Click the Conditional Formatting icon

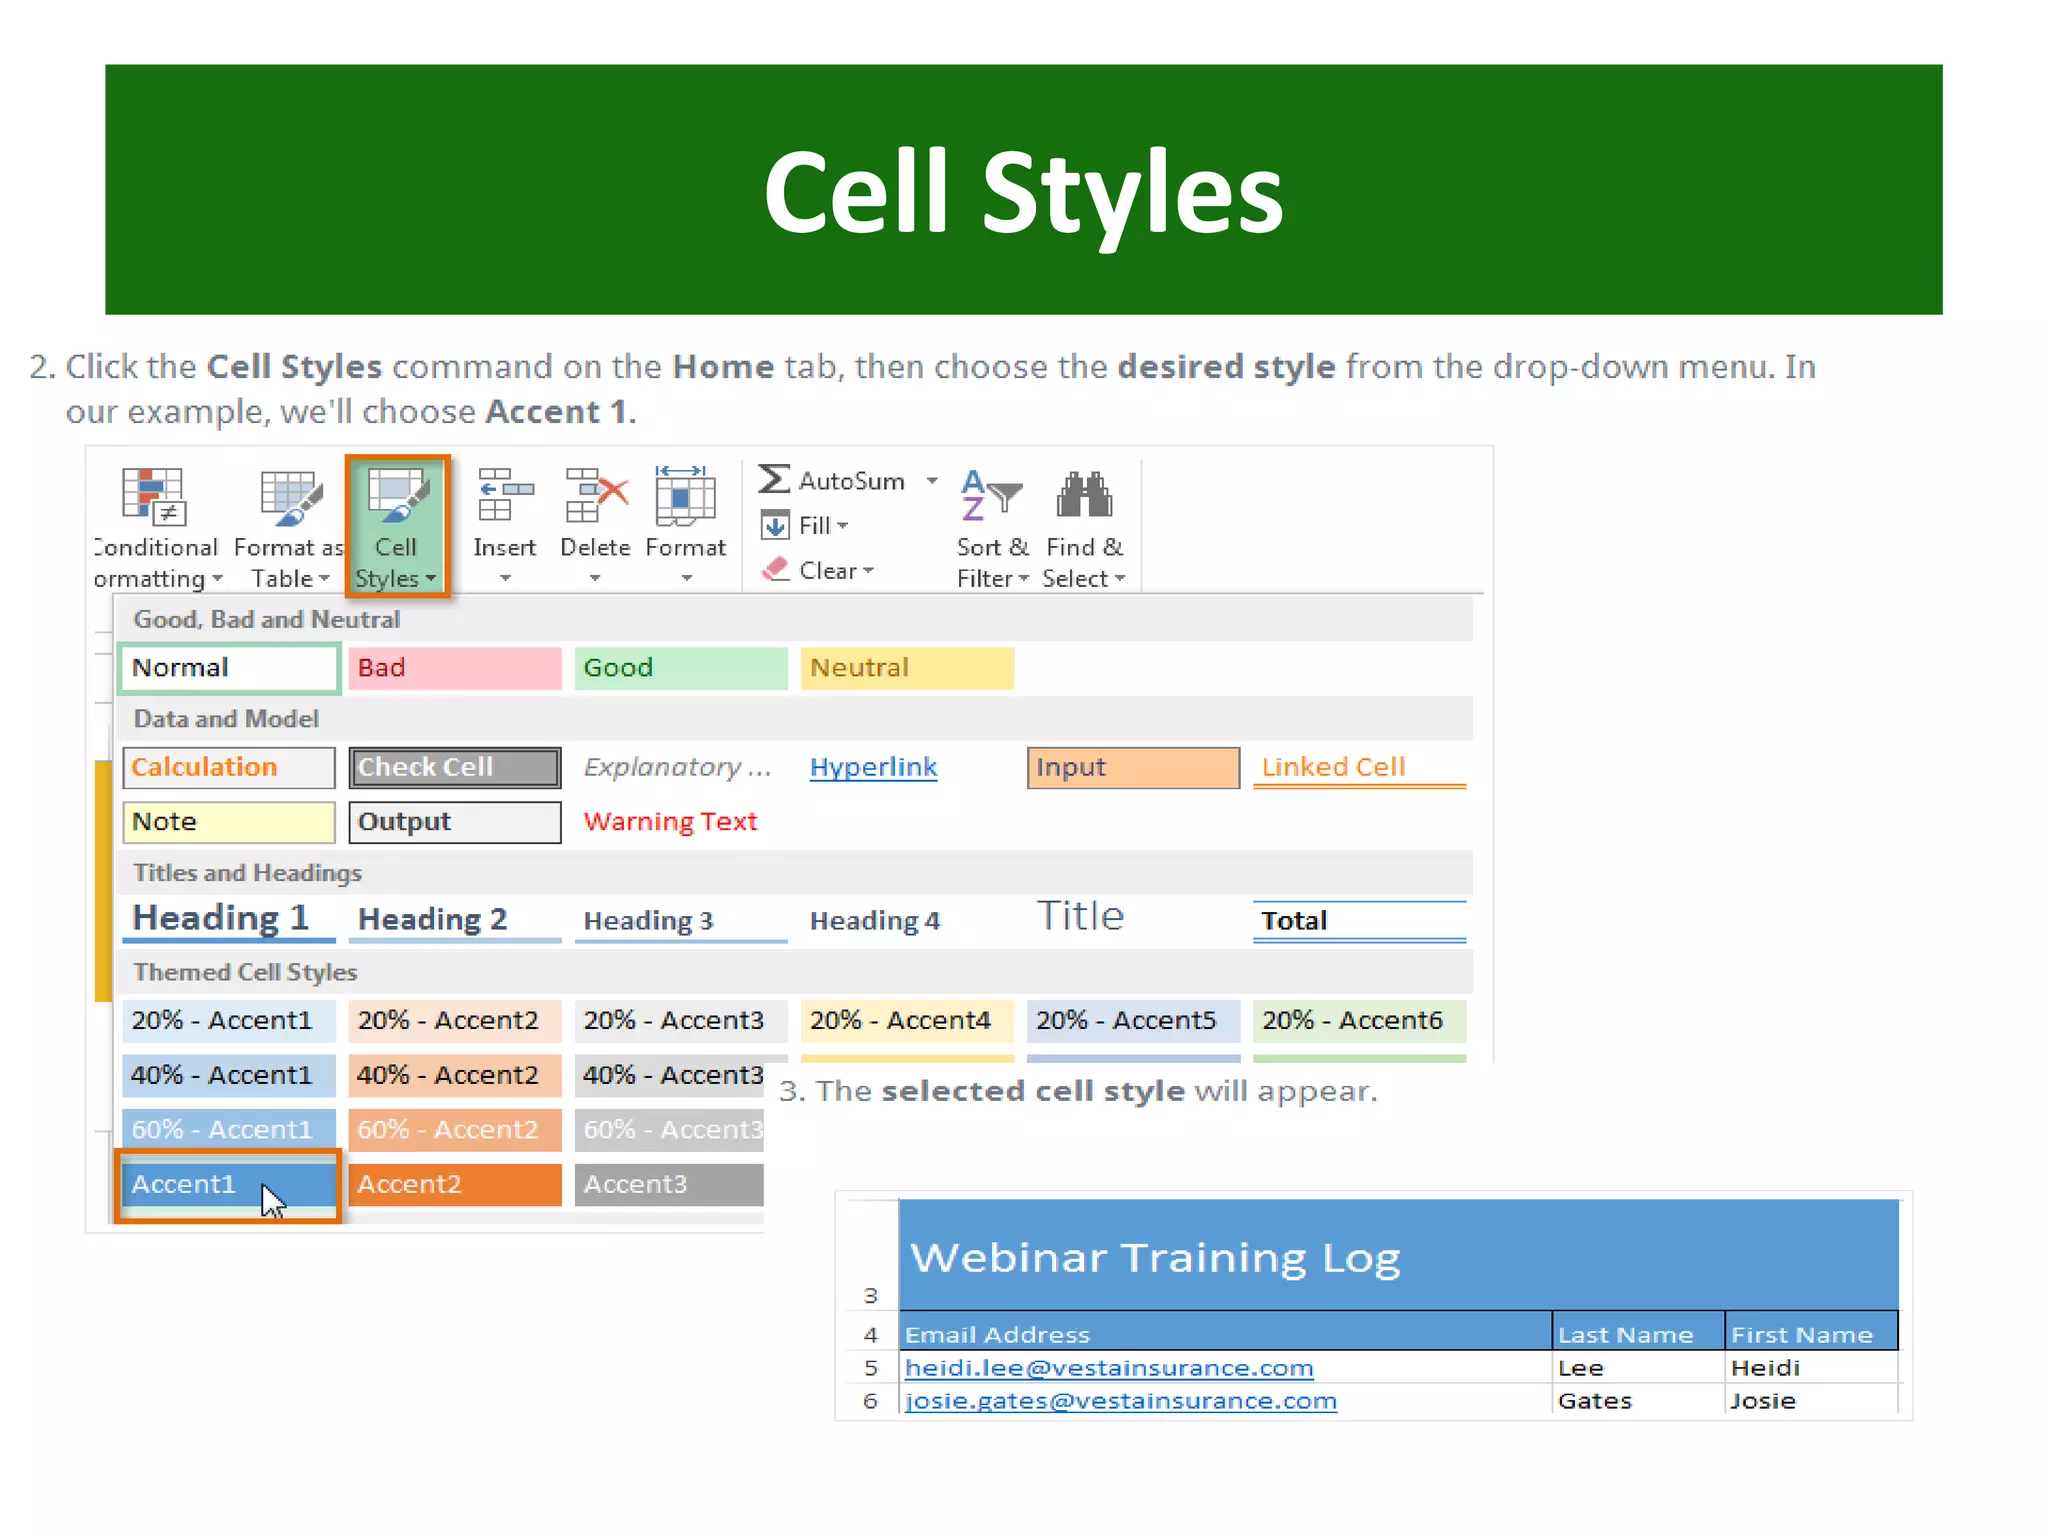(x=153, y=496)
